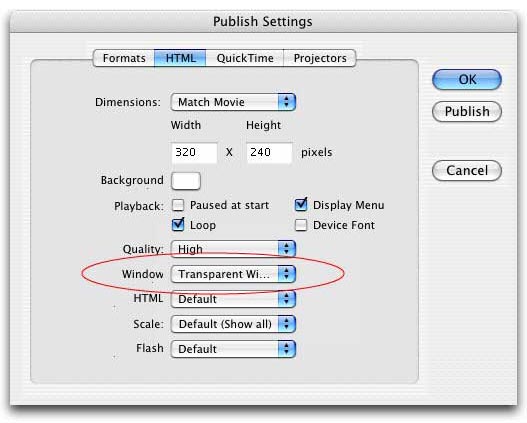
Task: Switch to the Formats tab
Action: click(124, 58)
